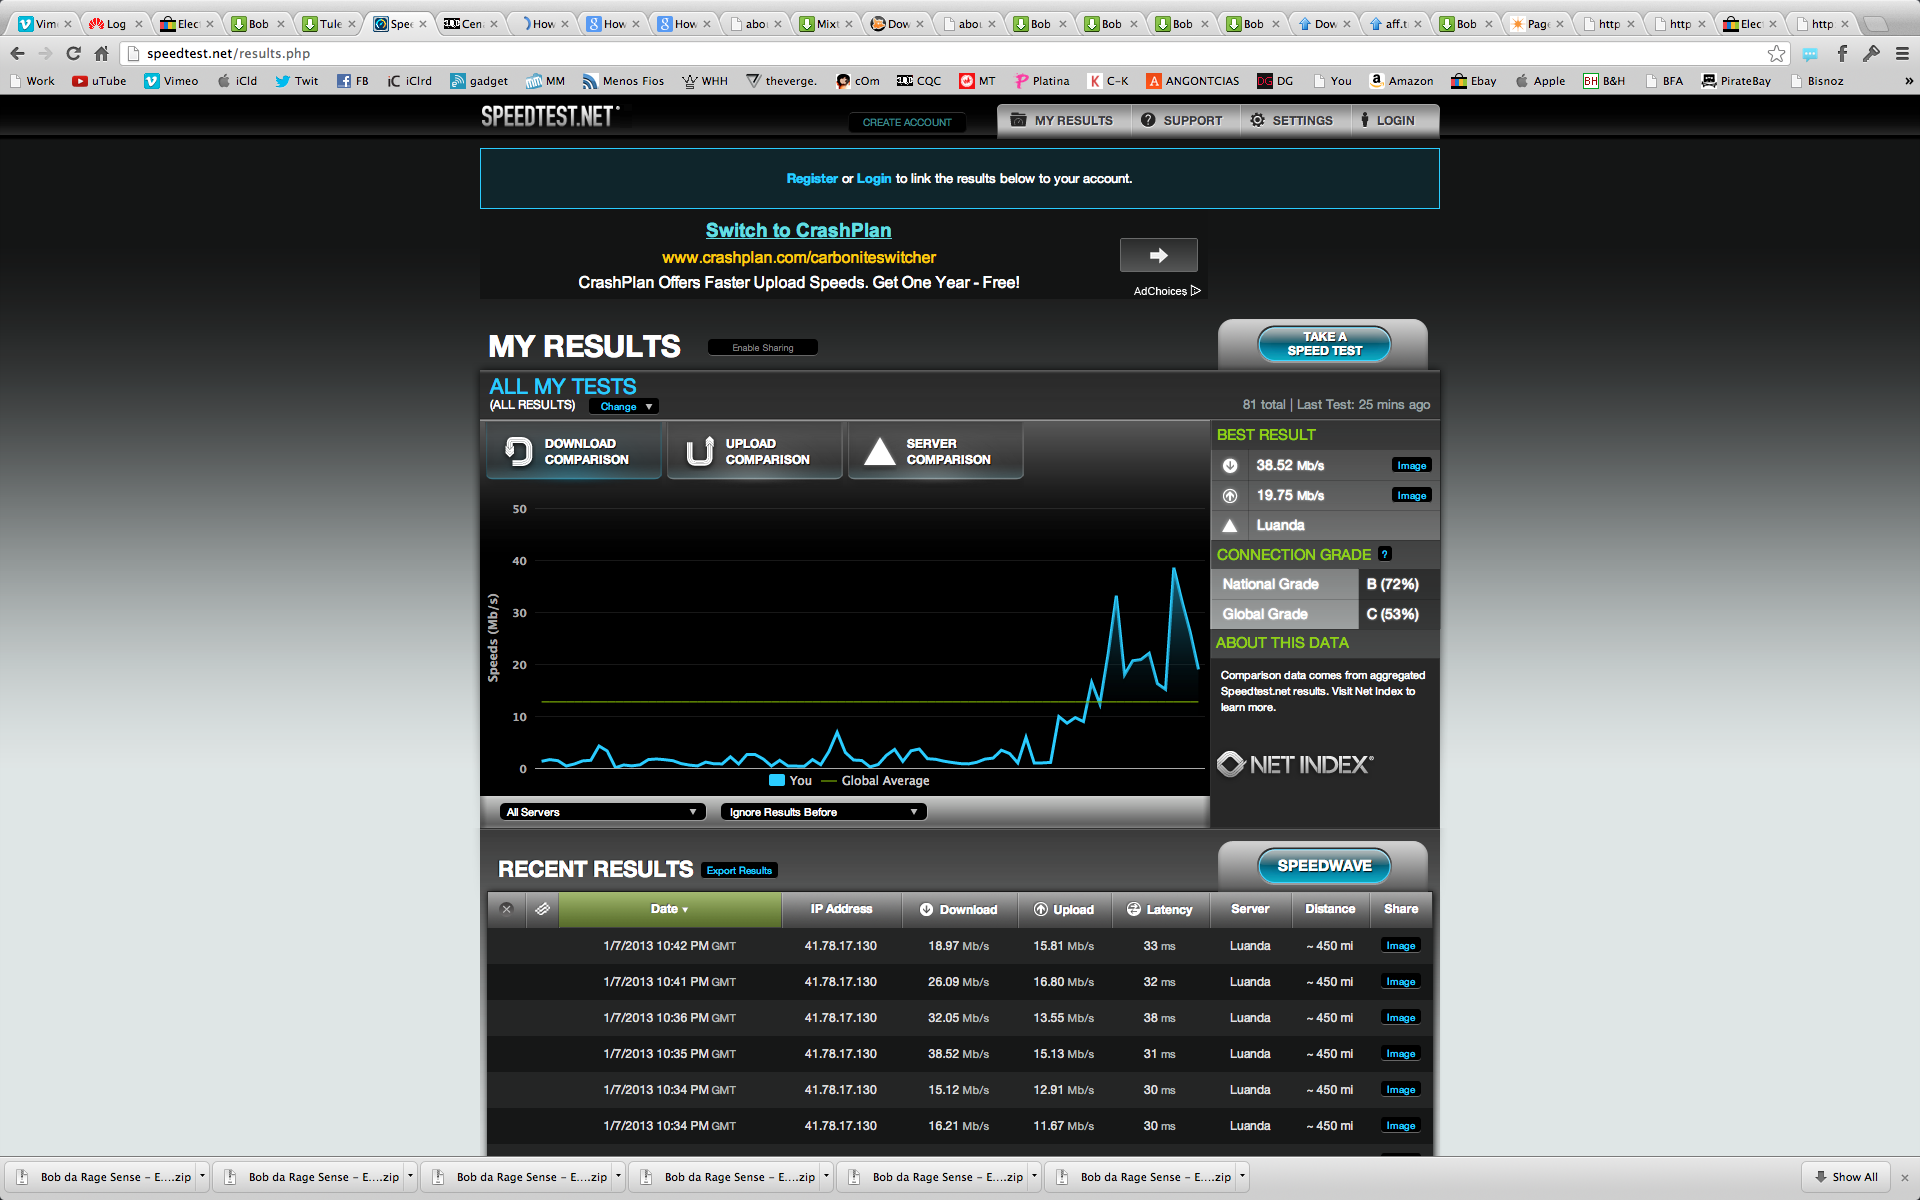Click the chat bubble extension icon

point(1810,53)
